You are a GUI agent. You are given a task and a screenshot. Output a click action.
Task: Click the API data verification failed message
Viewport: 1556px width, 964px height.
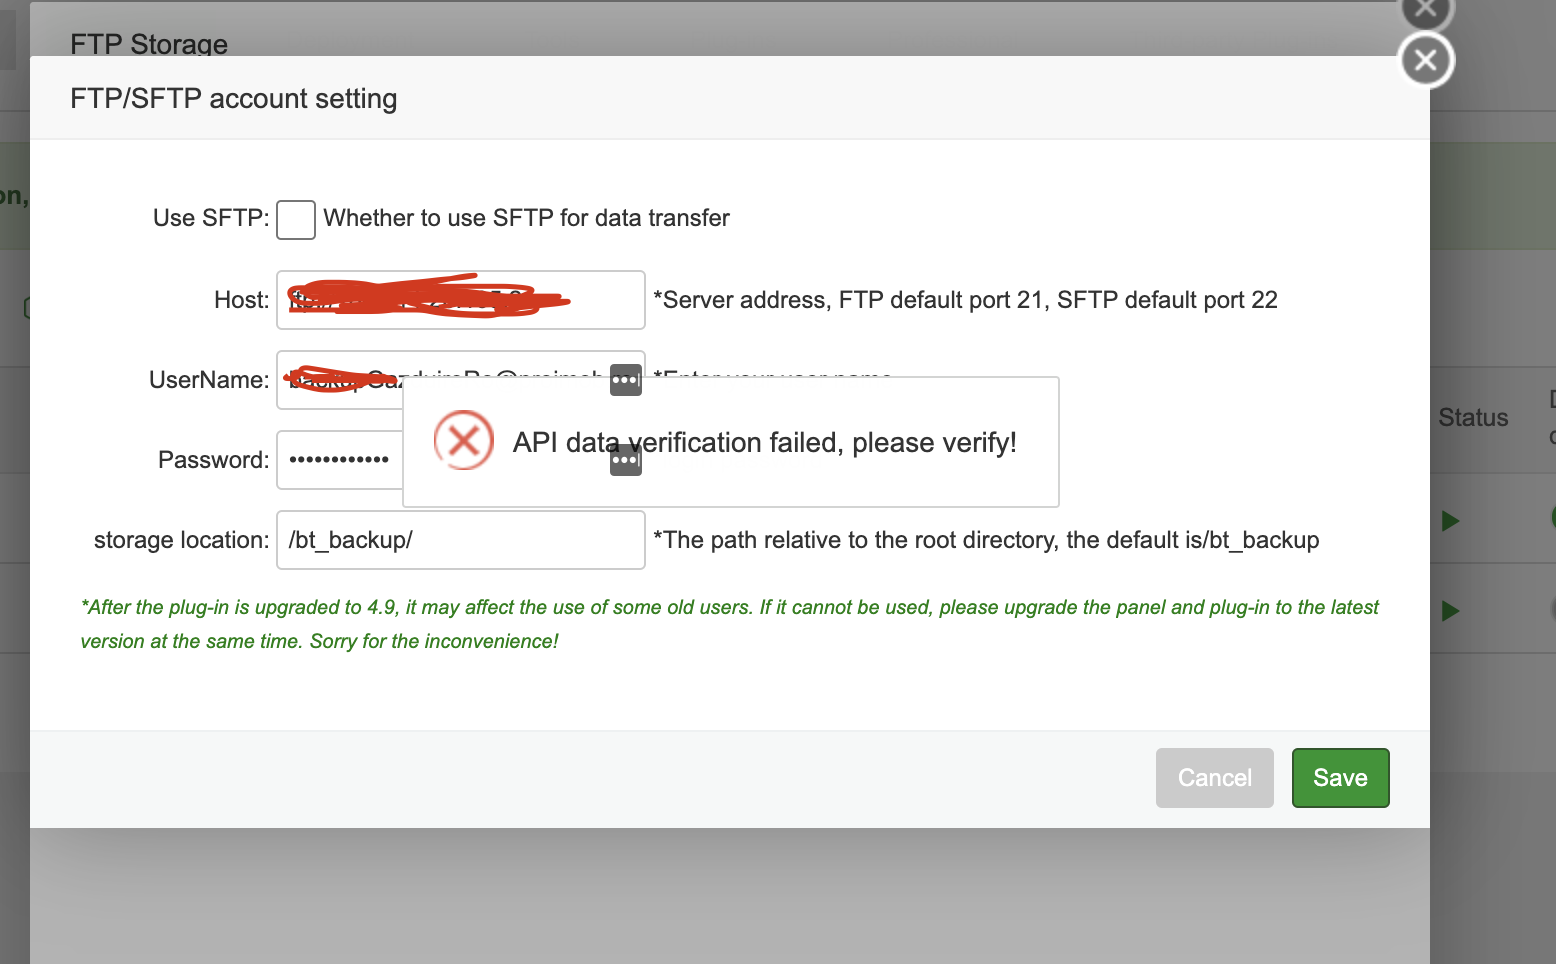click(764, 443)
